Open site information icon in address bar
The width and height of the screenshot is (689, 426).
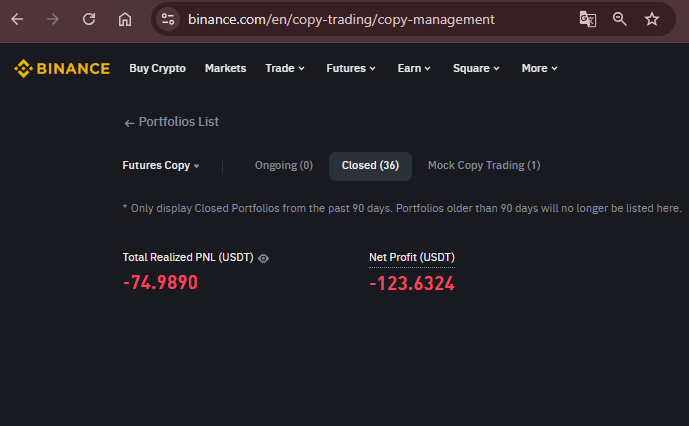168,19
